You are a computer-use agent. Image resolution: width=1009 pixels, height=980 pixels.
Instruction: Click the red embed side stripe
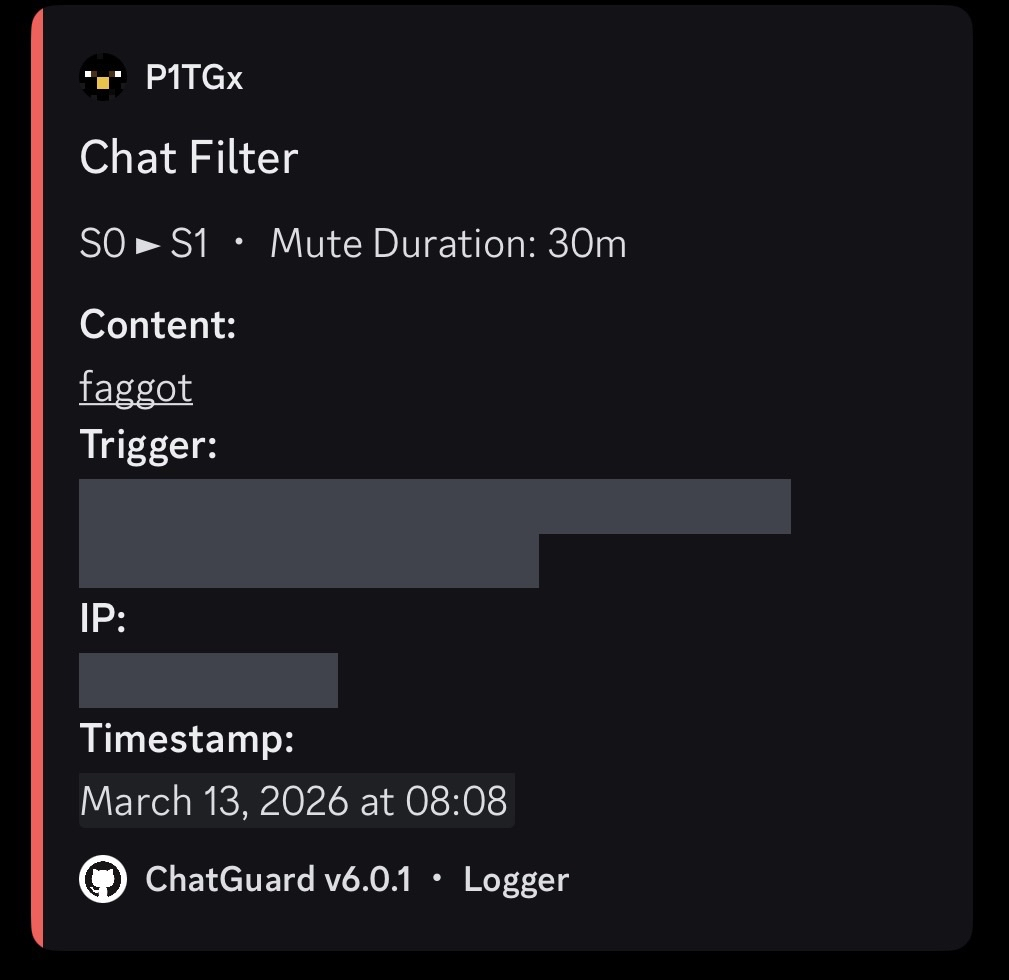click(37, 478)
